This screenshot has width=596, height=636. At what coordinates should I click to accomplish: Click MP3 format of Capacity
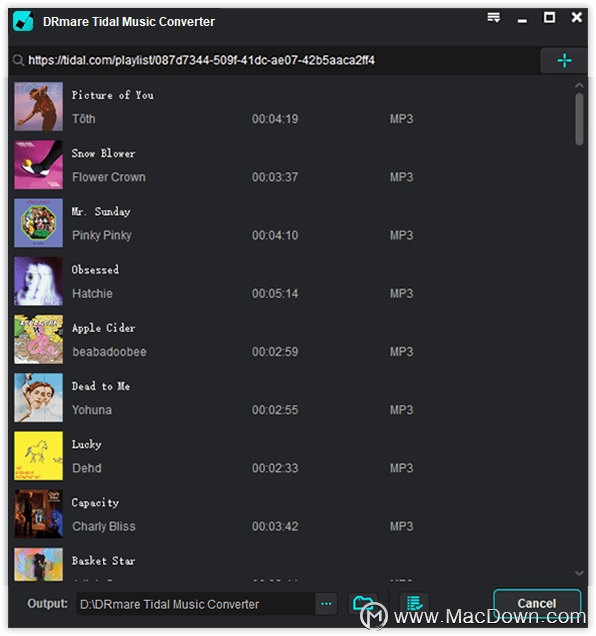coord(401,526)
